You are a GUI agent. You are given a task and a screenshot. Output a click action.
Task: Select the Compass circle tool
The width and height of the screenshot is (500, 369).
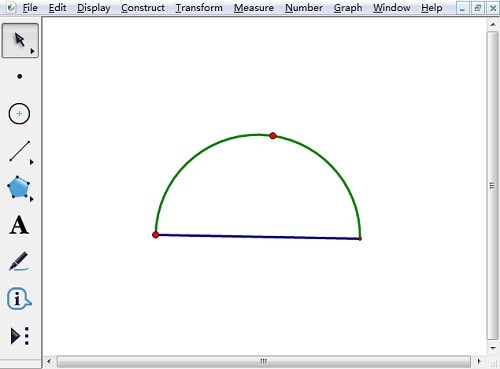coord(19,114)
